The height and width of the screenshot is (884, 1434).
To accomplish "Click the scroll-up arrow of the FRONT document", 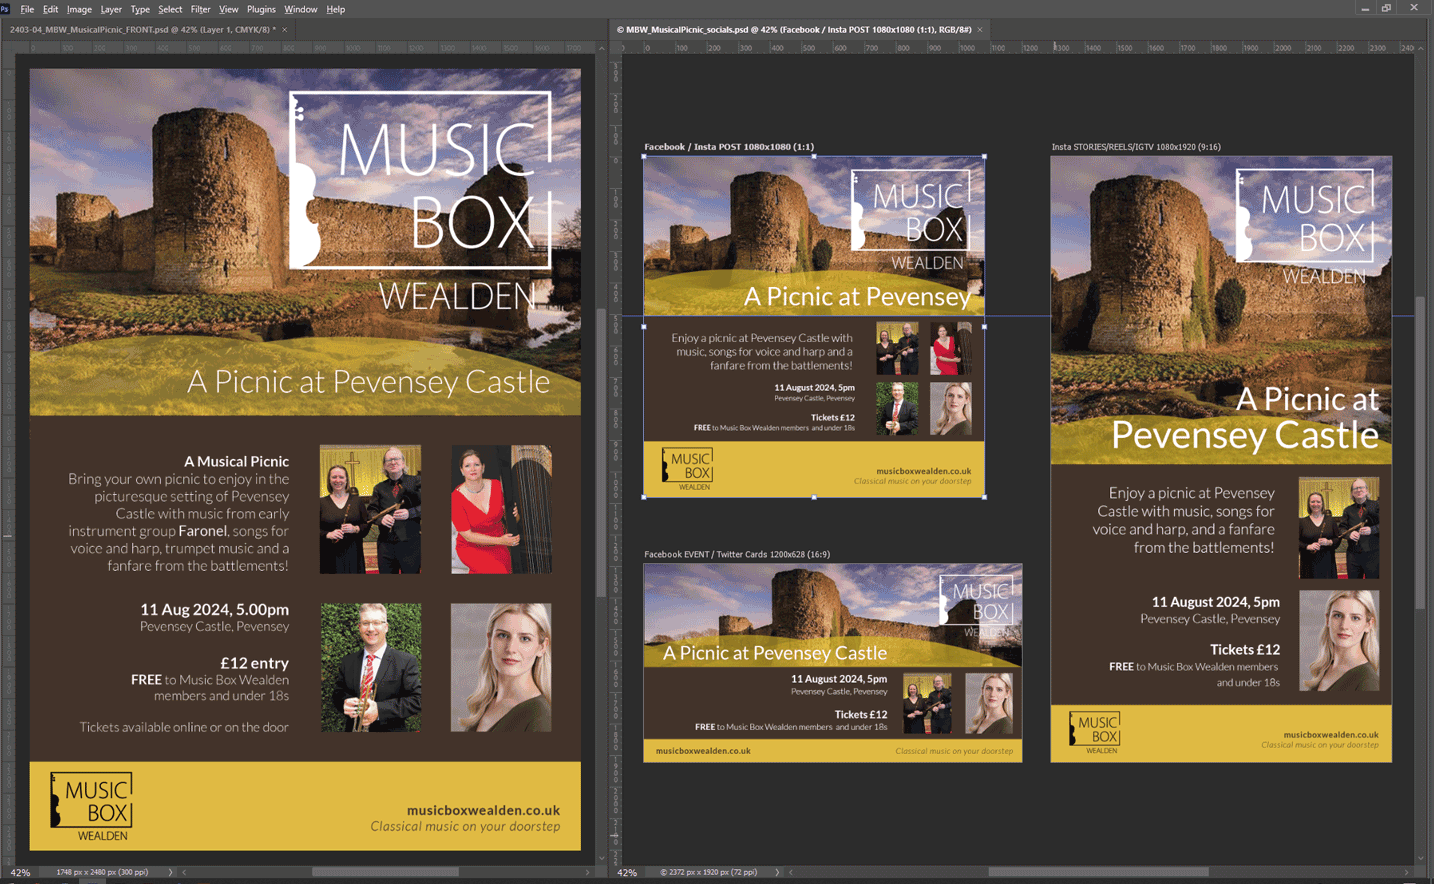I will (601, 49).
